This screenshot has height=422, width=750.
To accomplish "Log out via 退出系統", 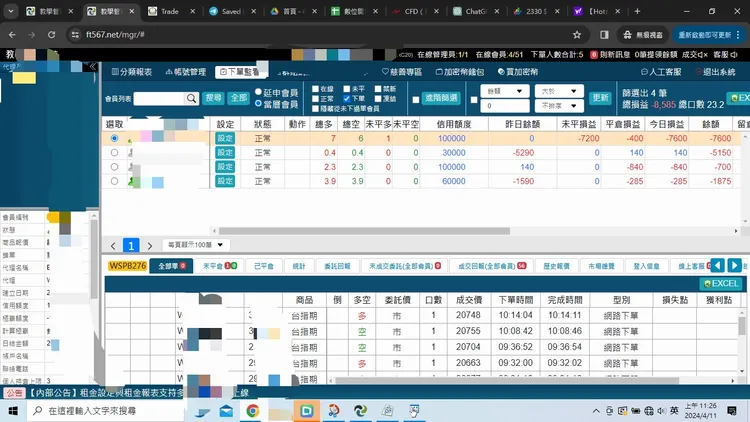I will coord(716,72).
